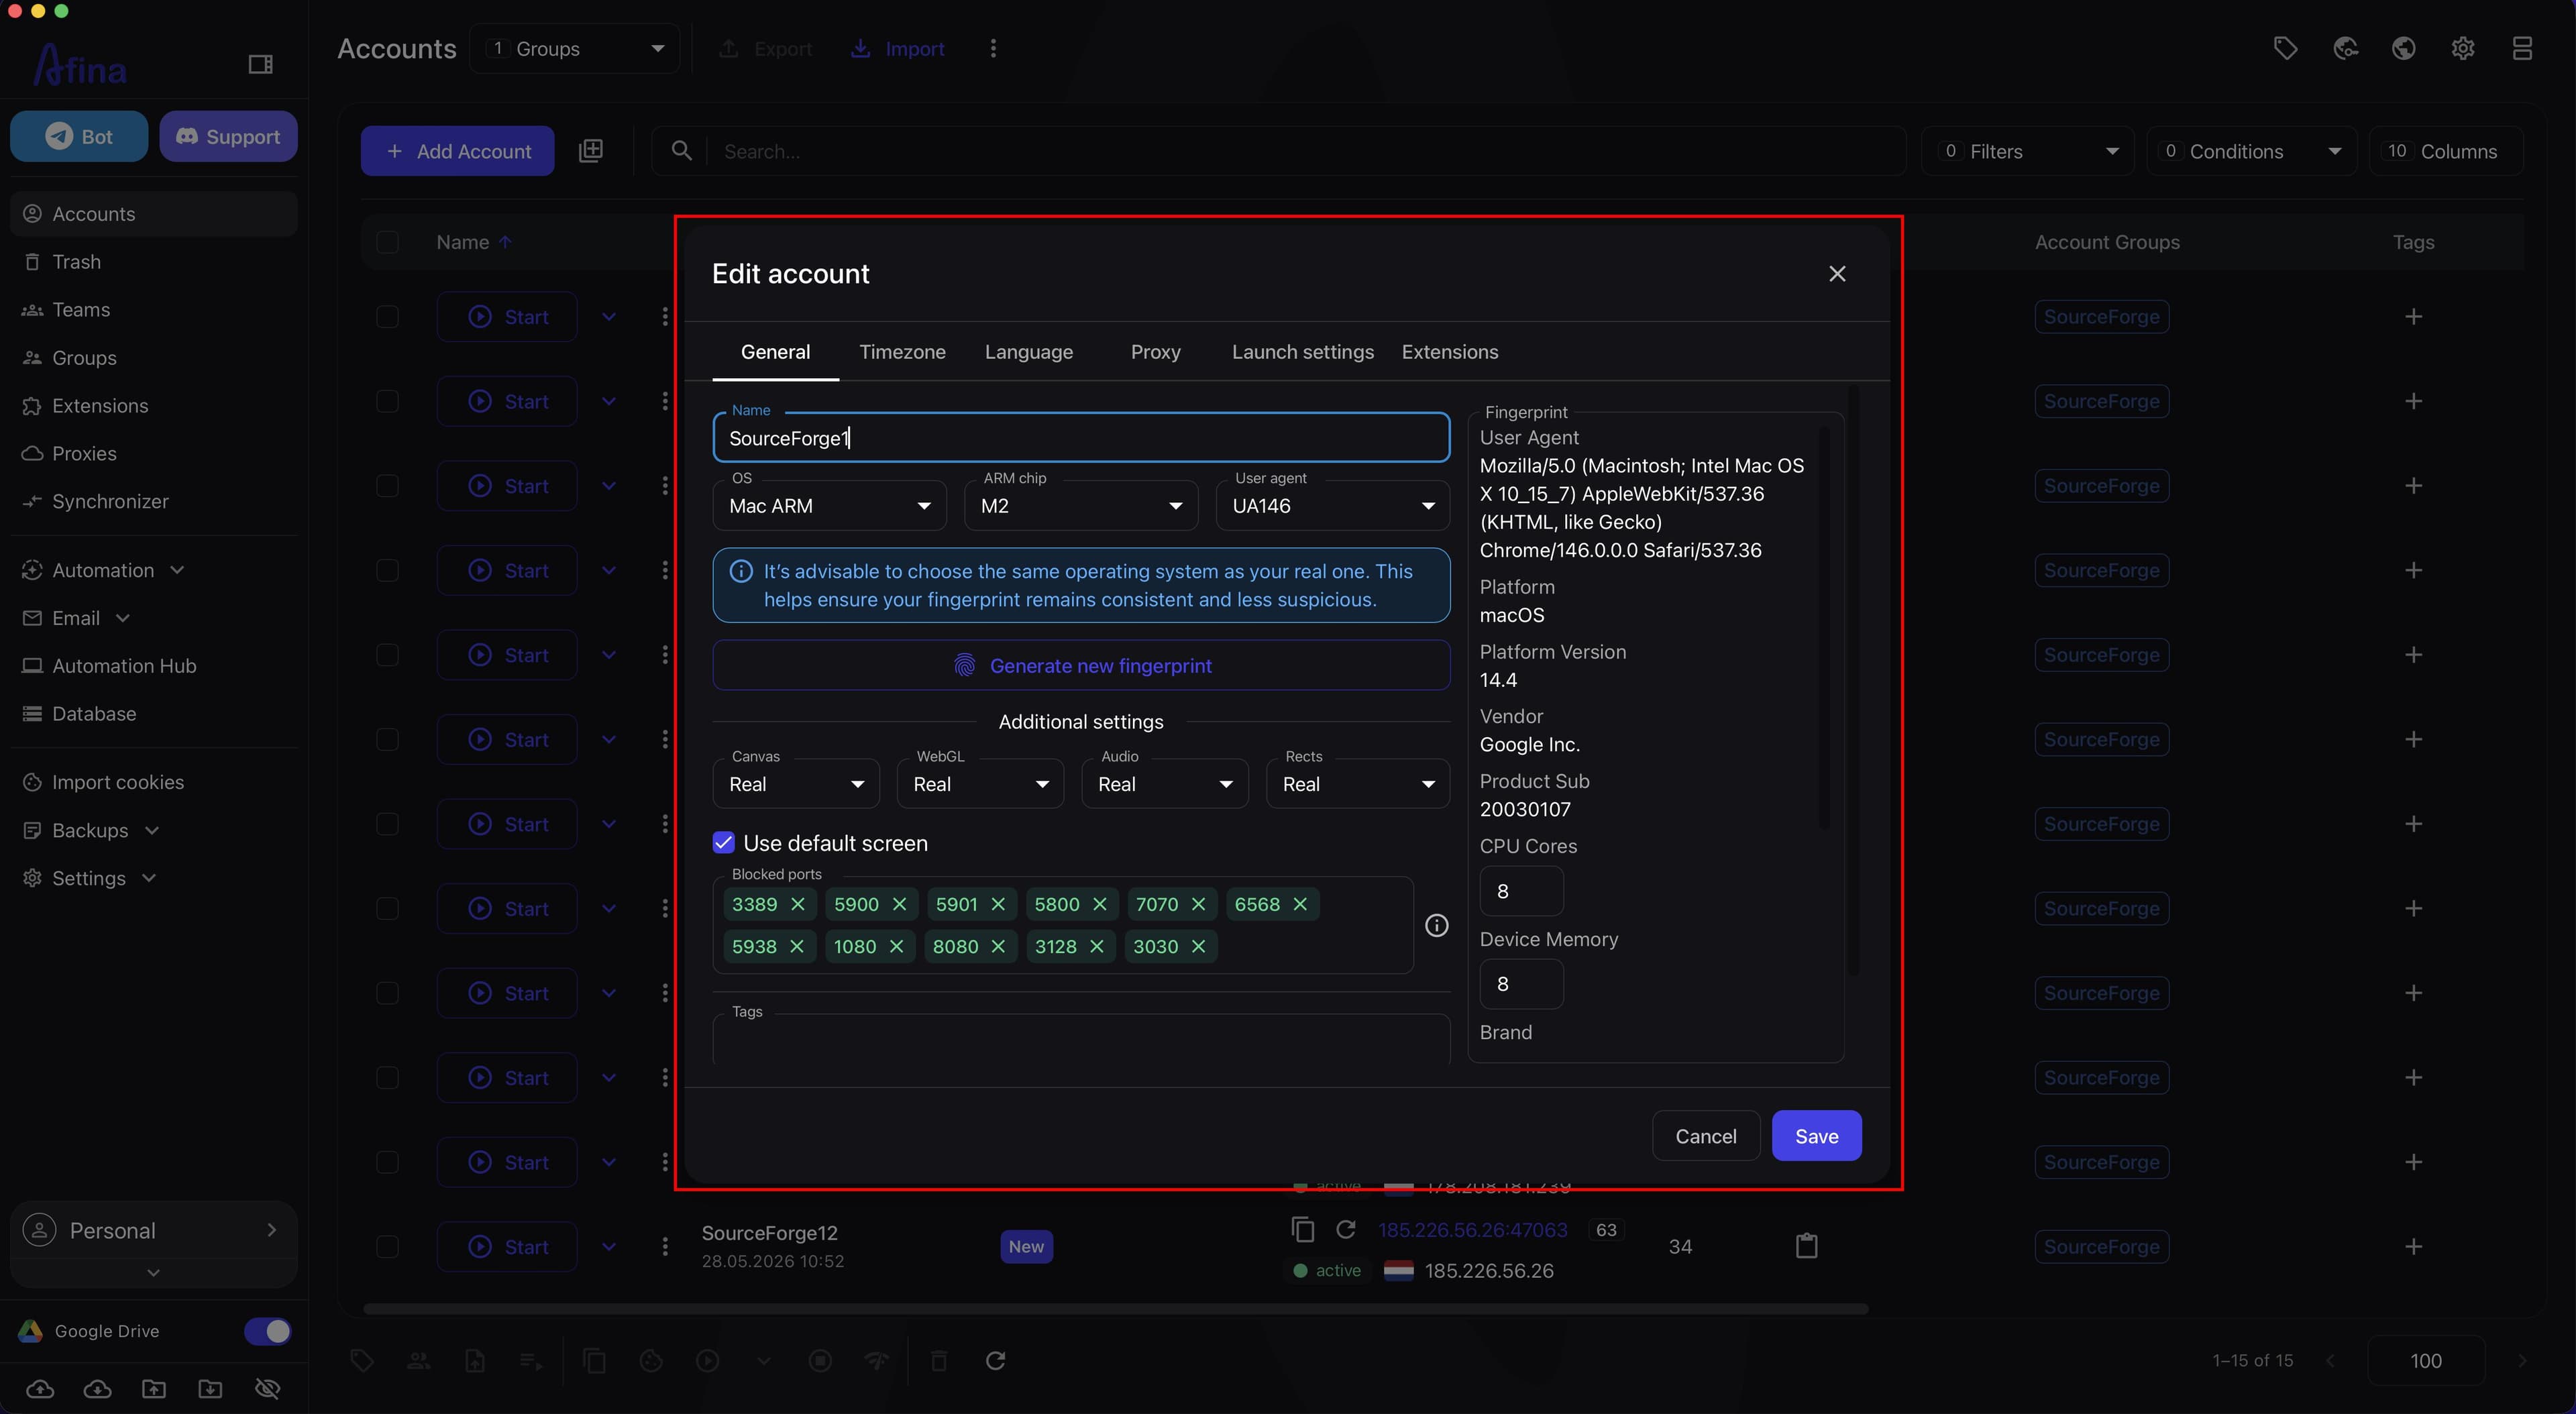Open the Groups dropdown in header
2576x1414 pixels.
click(575, 49)
